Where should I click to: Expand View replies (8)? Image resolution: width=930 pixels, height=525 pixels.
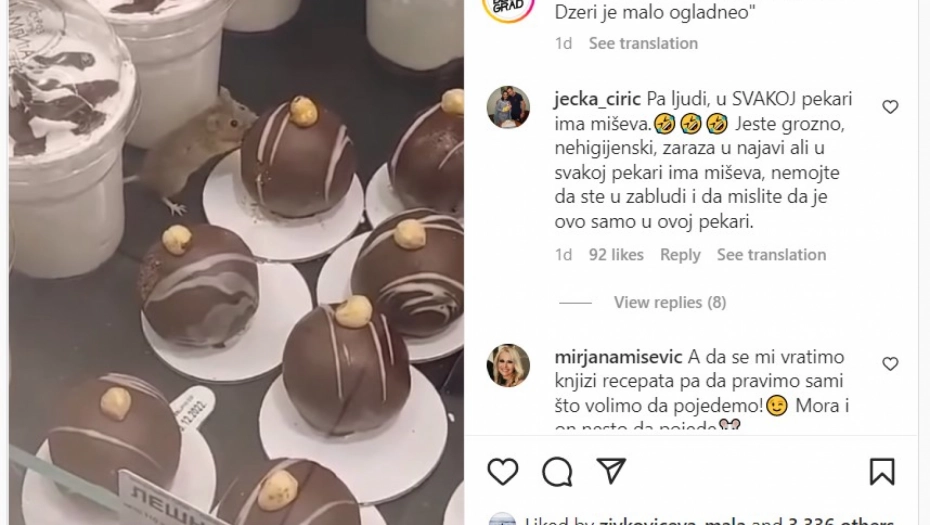(x=670, y=303)
